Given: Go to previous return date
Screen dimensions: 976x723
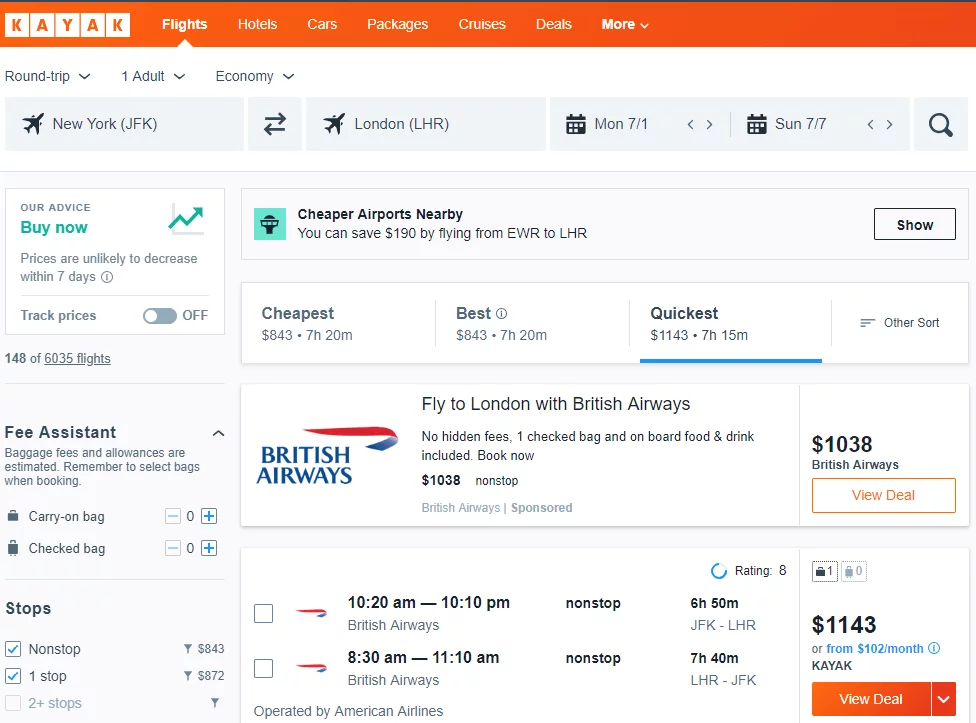Looking at the screenshot, I should [871, 124].
